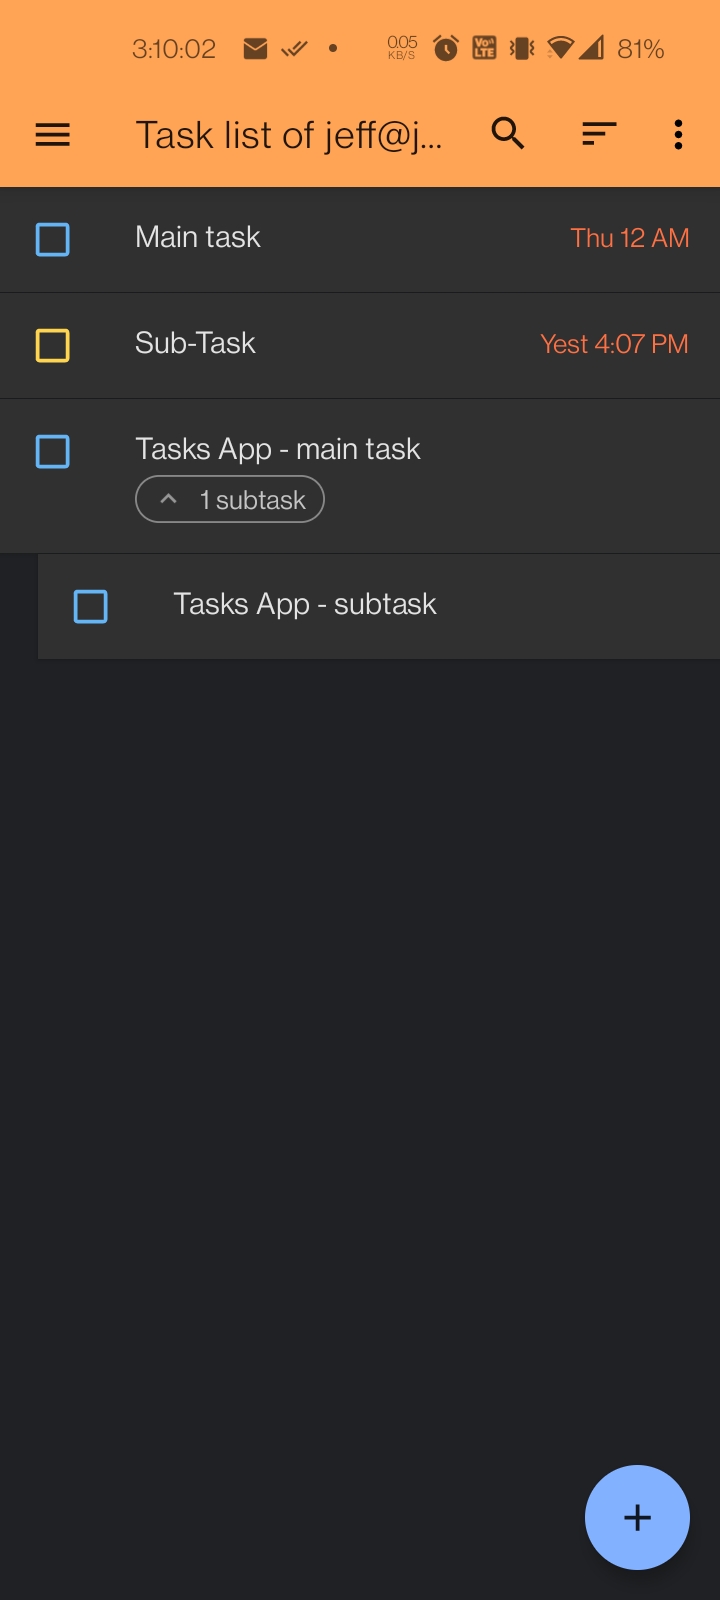Complete the Tasks App - subtask checkbox
720x1600 pixels.
90,606
